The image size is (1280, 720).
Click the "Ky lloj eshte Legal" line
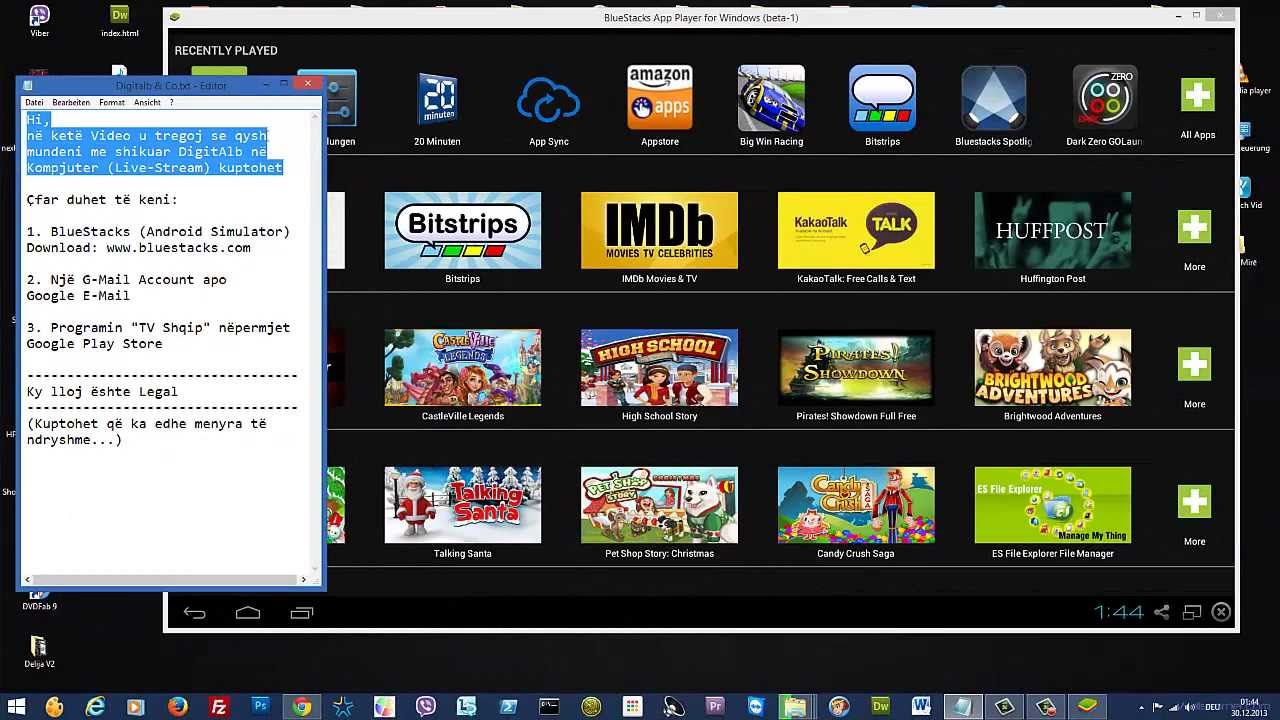click(102, 392)
